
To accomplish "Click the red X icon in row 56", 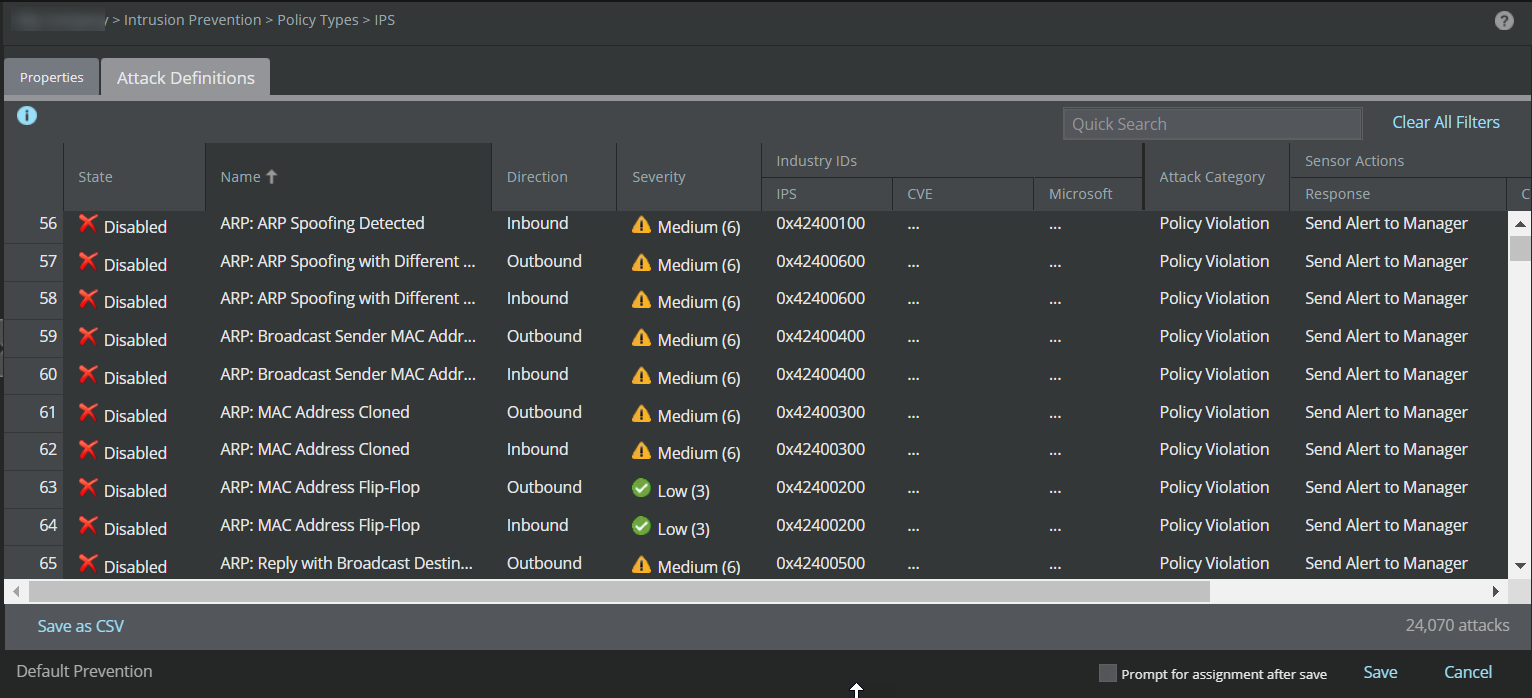I will coord(88,224).
